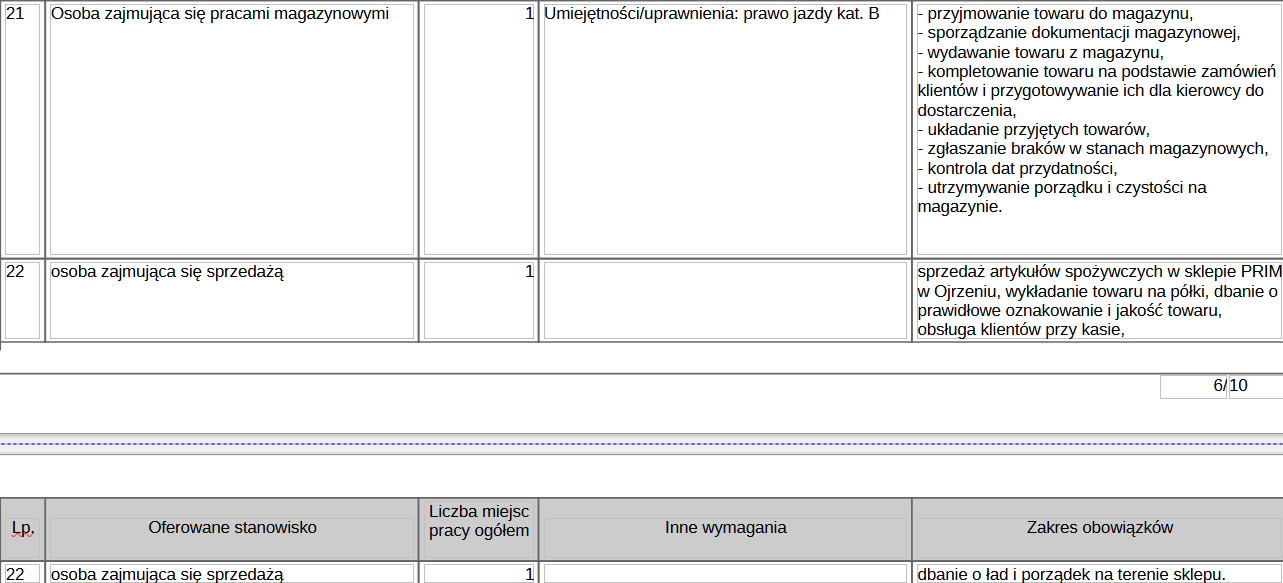1283x583 pixels.
Task: Click the 'zgłaszanie braków w stanach magazynowych' line
Action: [1094, 150]
